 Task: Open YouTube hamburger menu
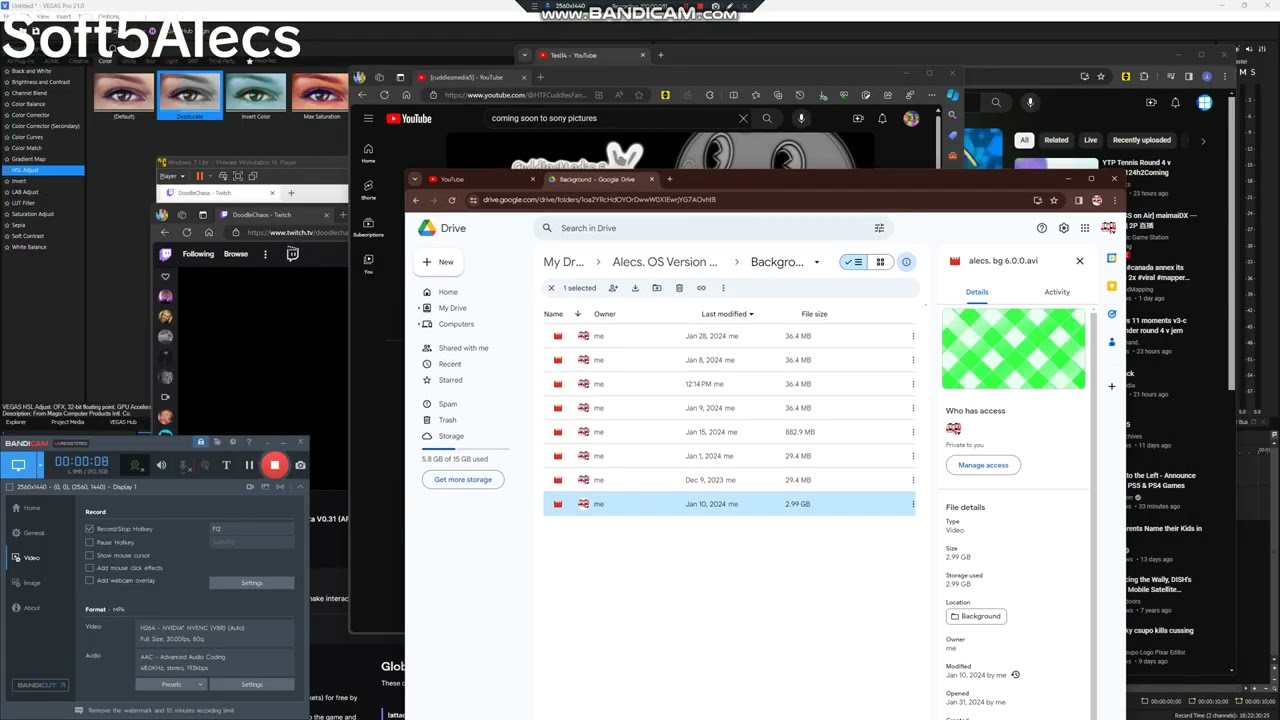368,118
